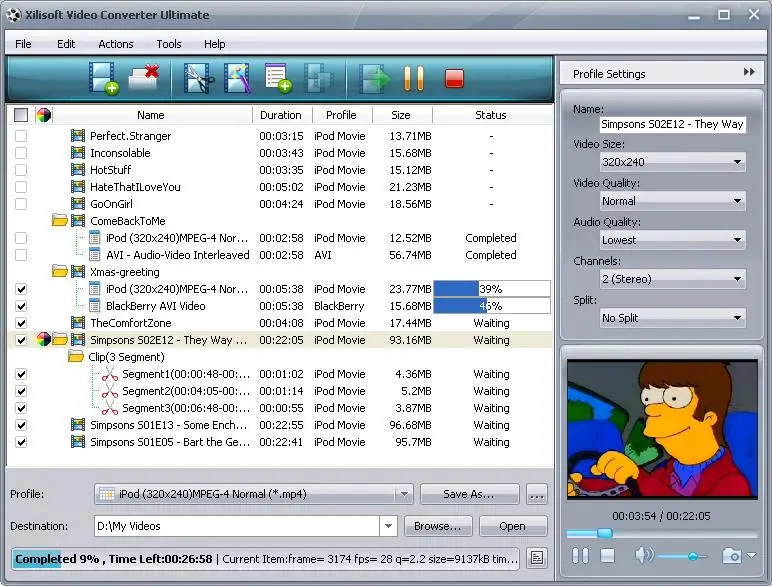This screenshot has width=772, height=586.
Task: Pause conversion with orange pause icon
Action: point(414,78)
